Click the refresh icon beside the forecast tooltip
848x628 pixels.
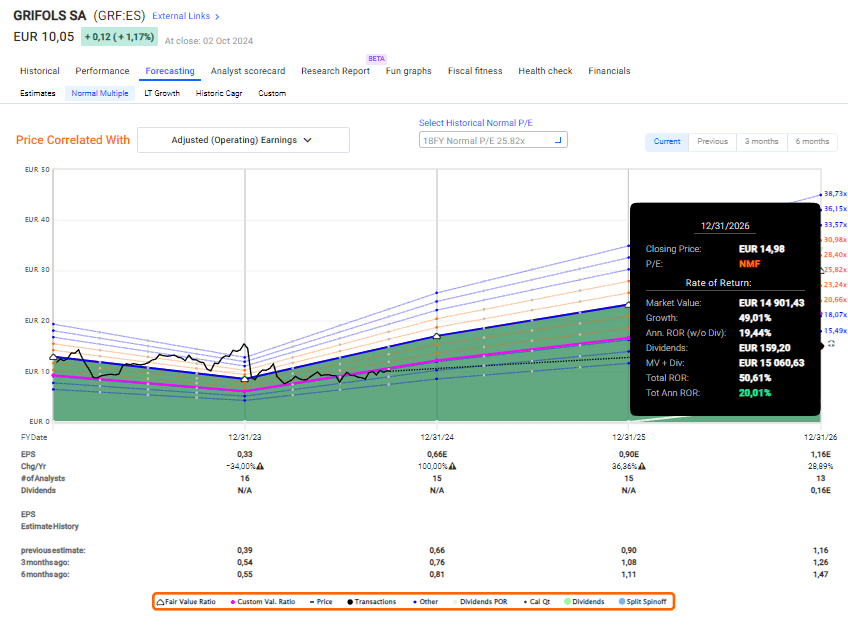click(831, 342)
